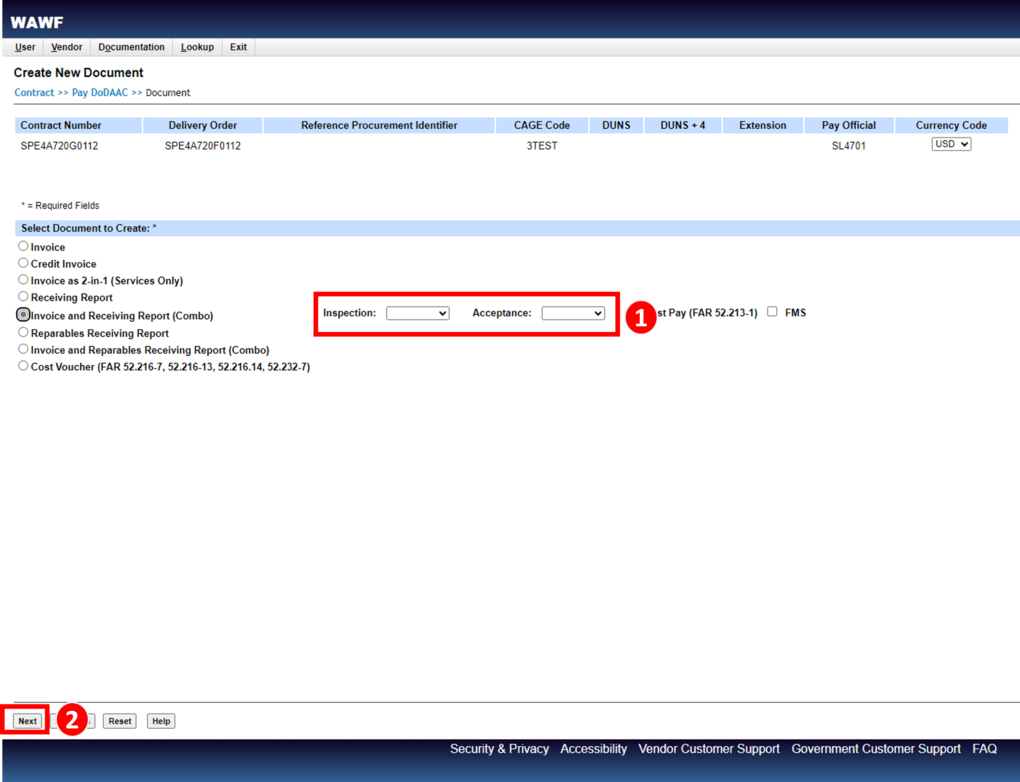
Task: Select Invoice as 2-in-1 (Services Only)
Action: (23, 280)
